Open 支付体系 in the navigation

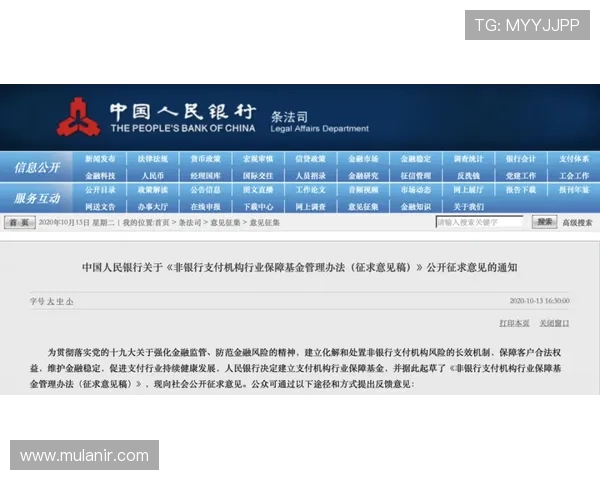(x=574, y=159)
